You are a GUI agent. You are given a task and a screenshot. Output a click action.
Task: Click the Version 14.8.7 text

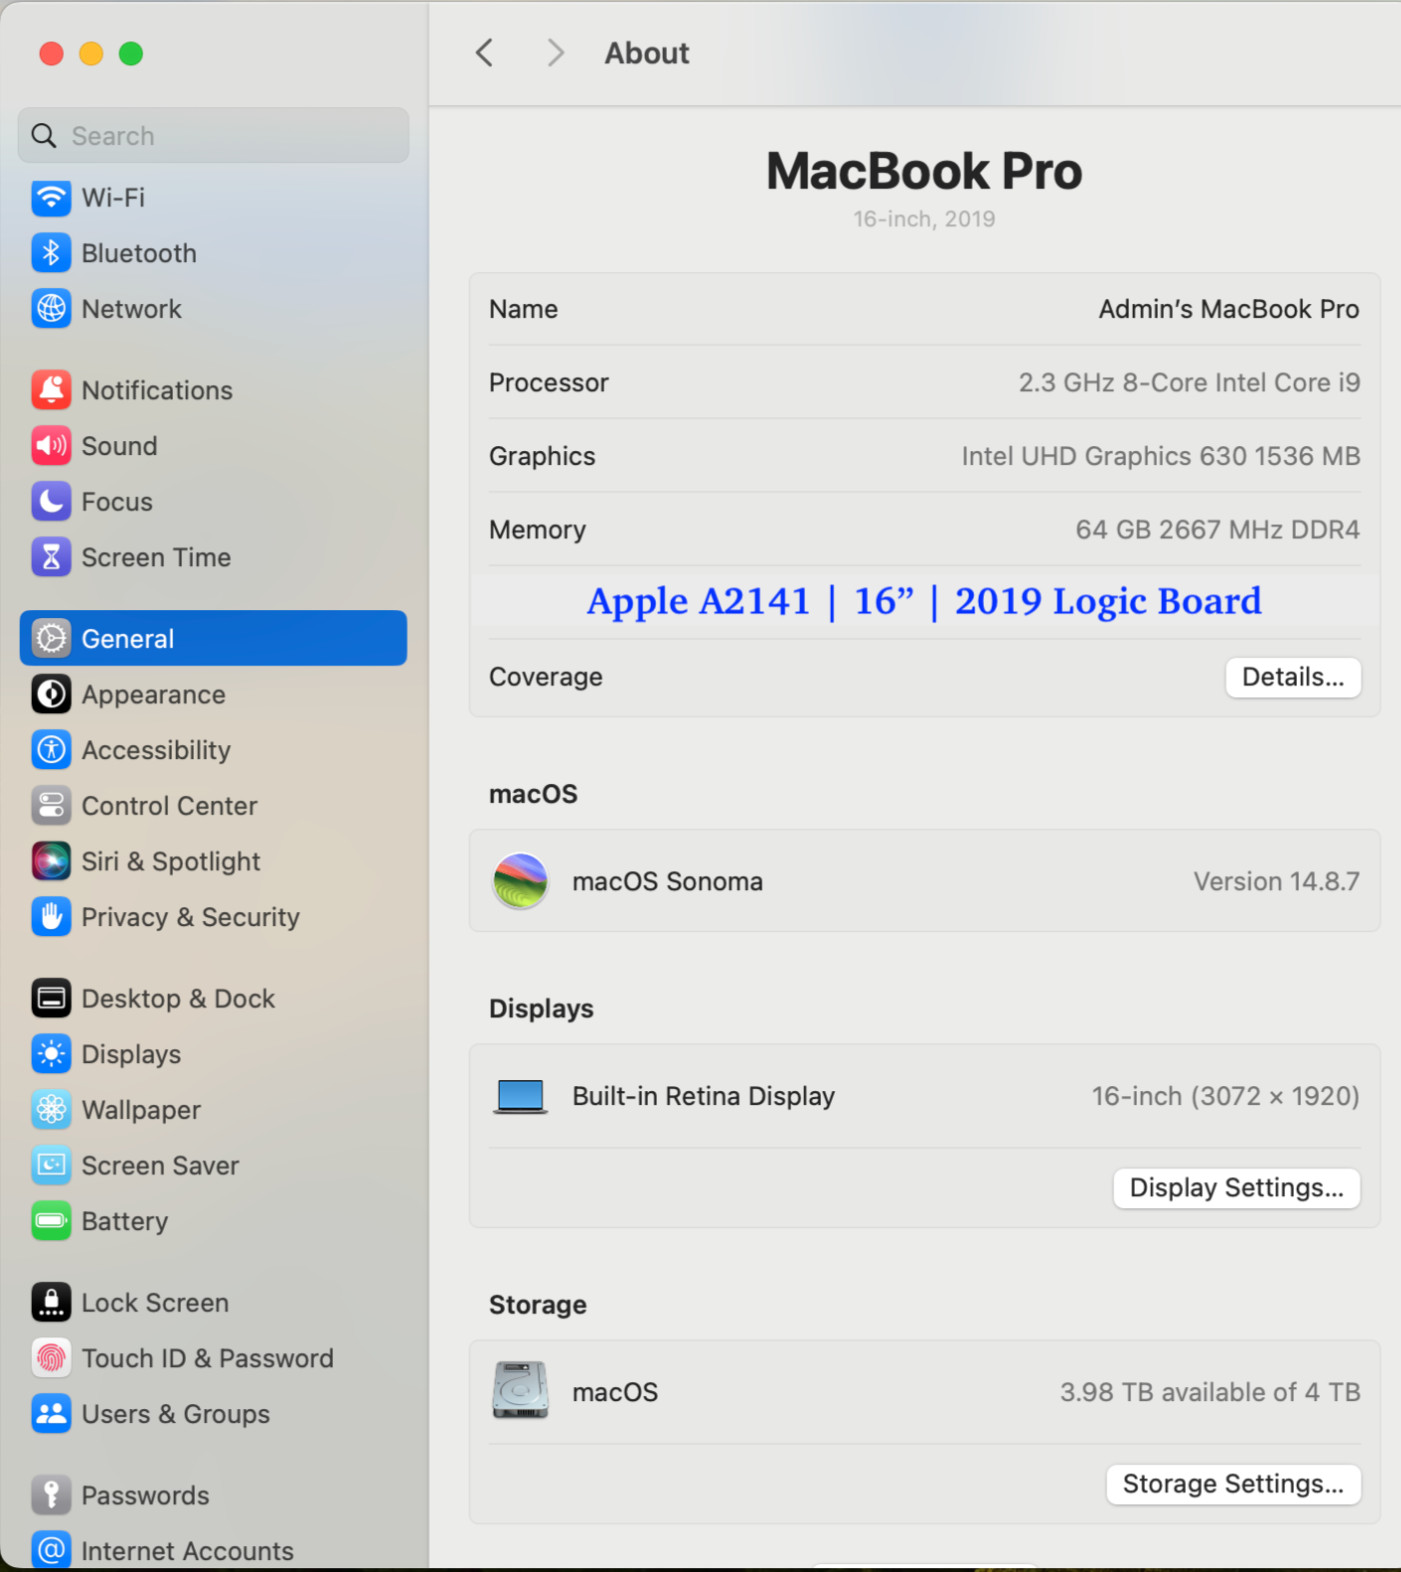click(x=1276, y=881)
